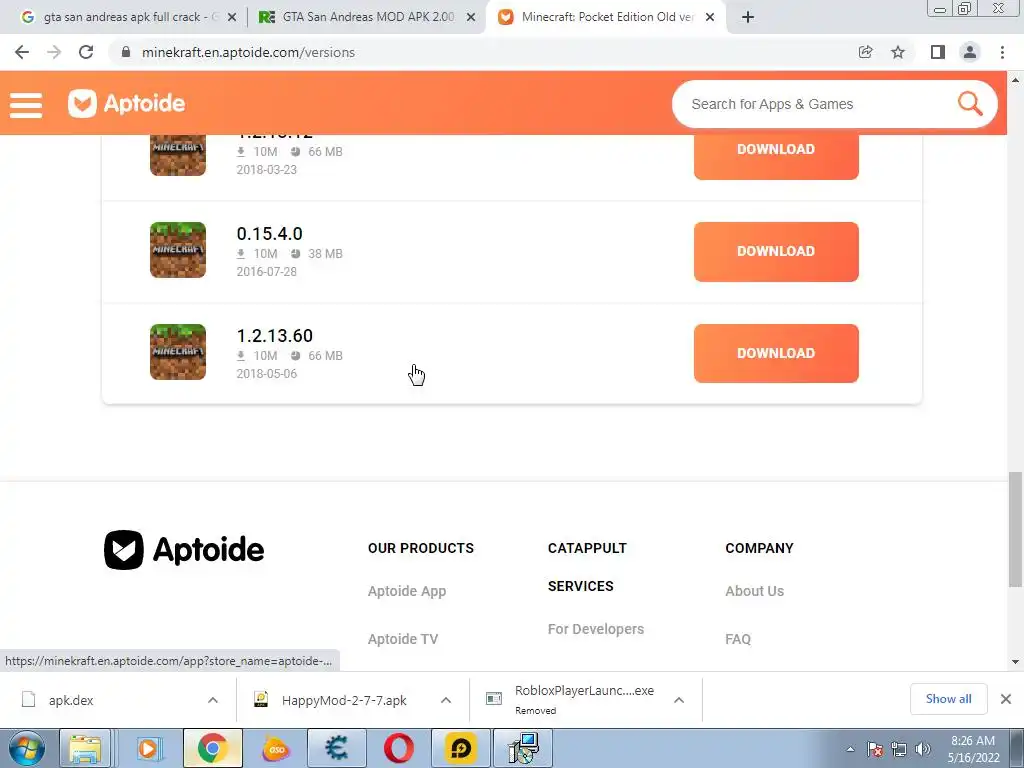Click scrollbar down arrow
Image resolution: width=1024 pixels, height=768 pixels.
pyautogui.click(x=1016, y=662)
